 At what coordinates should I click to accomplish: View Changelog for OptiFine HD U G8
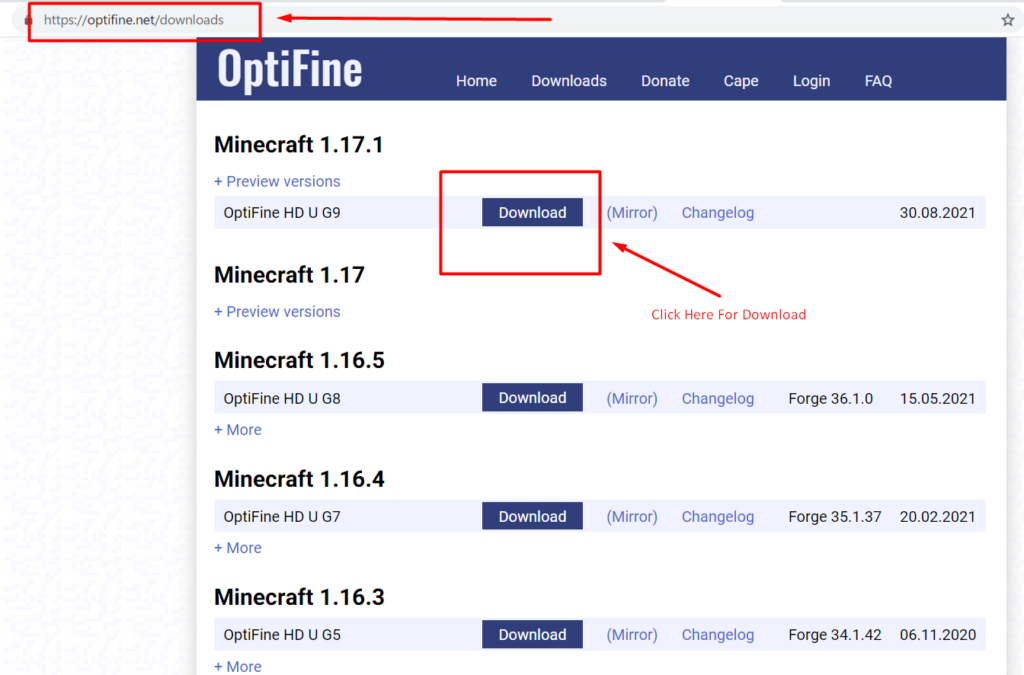pyautogui.click(x=718, y=399)
